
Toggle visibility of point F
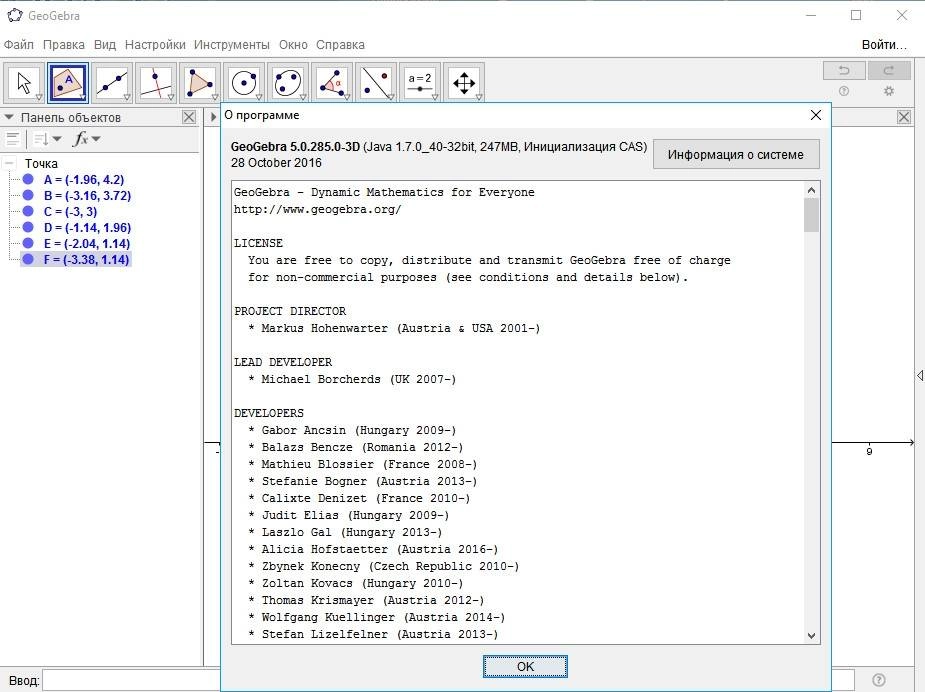pos(28,259)
